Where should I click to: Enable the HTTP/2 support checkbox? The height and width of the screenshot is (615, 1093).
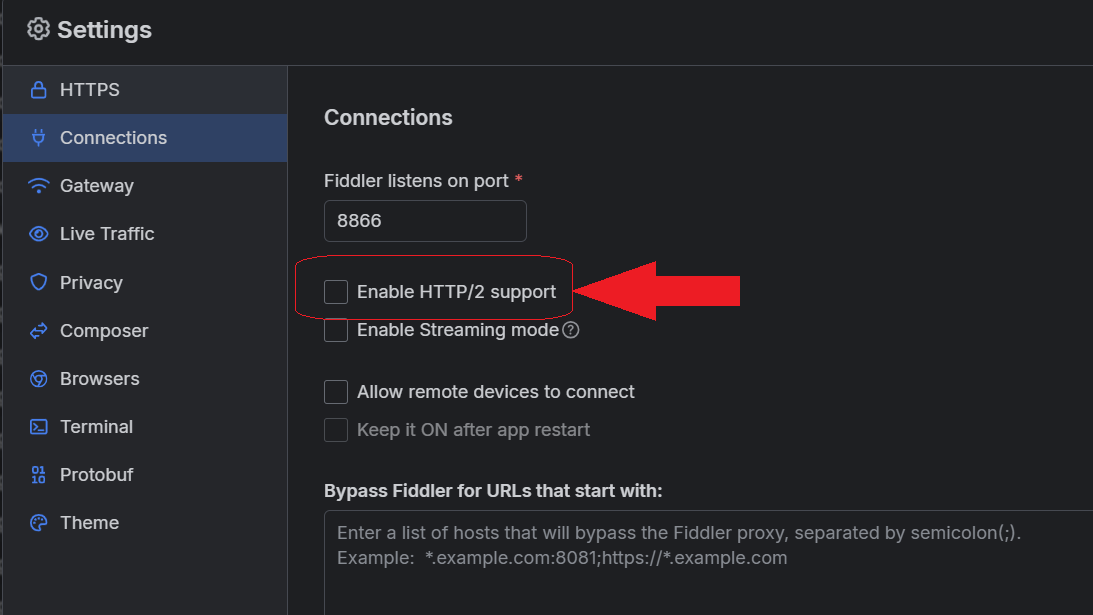(x=336, y=292)
